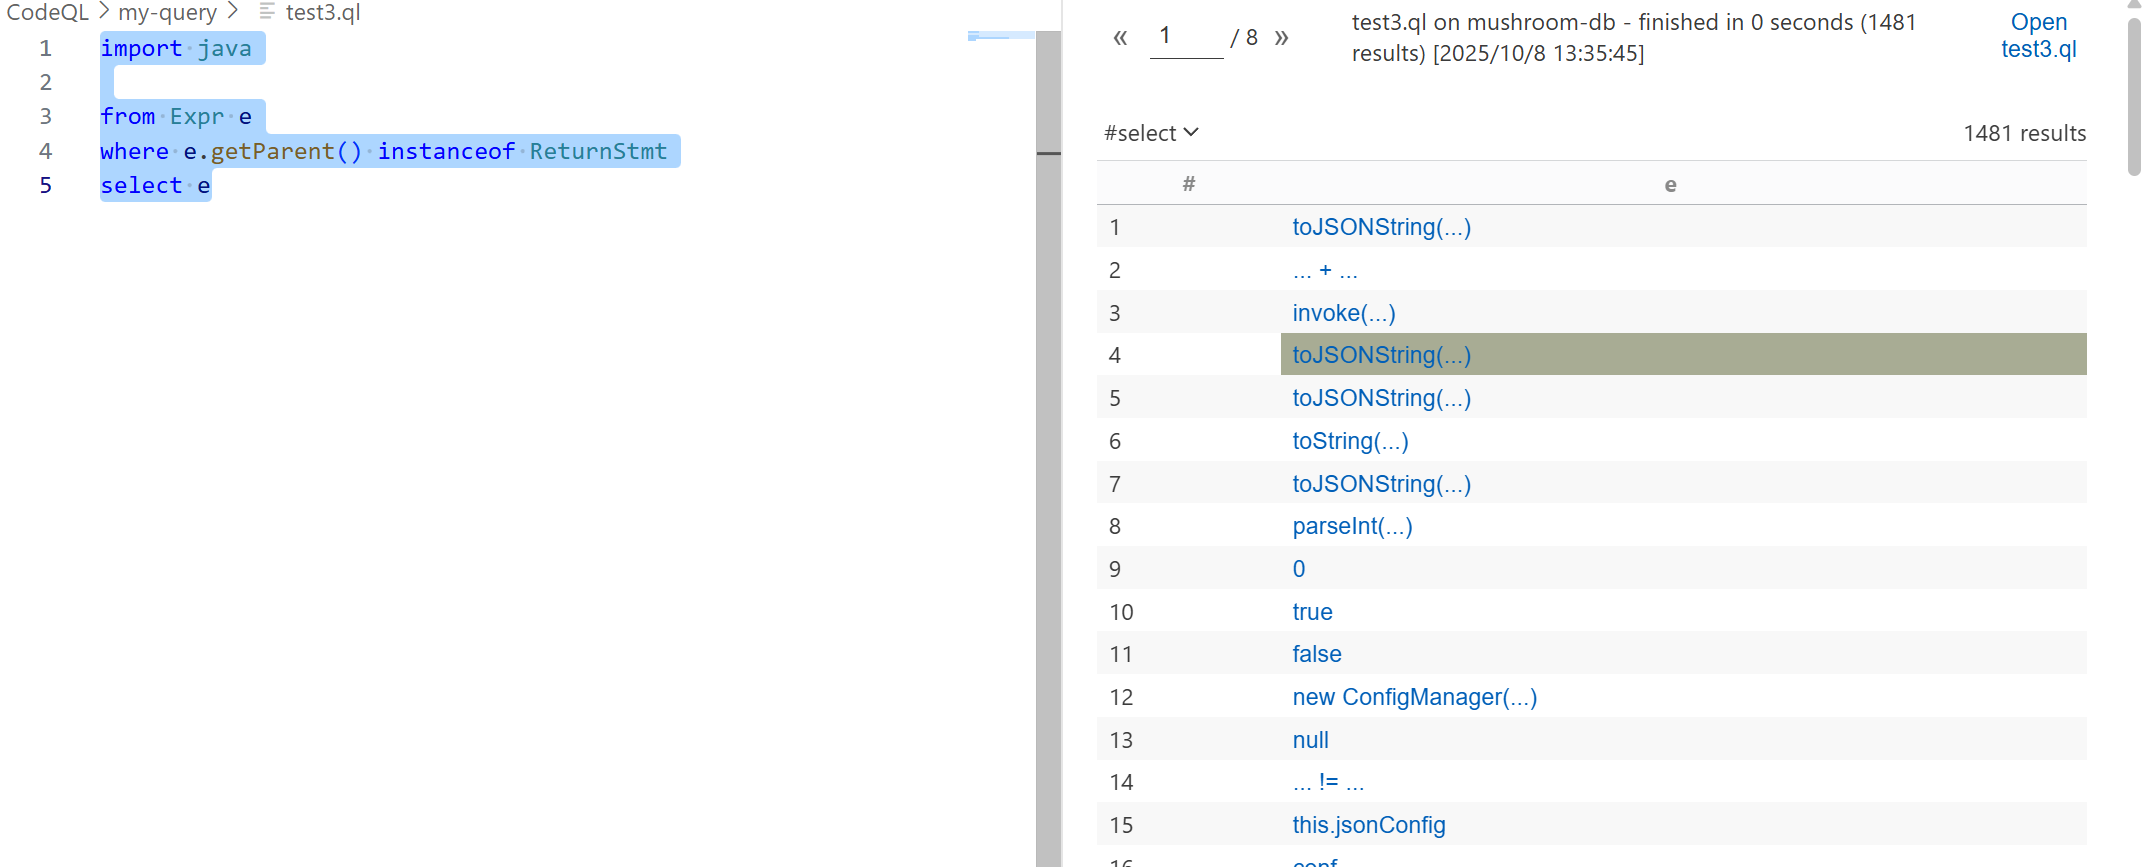Open test3.ql link in results header

(2038, 36)
